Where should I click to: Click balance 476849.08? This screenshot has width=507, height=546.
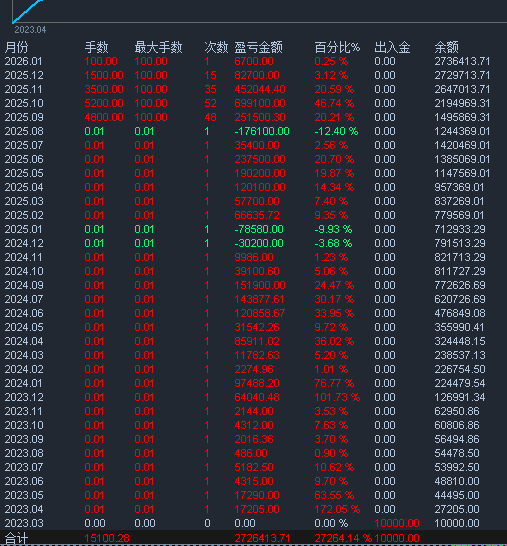pyautogui.click(x=460, y=313)
